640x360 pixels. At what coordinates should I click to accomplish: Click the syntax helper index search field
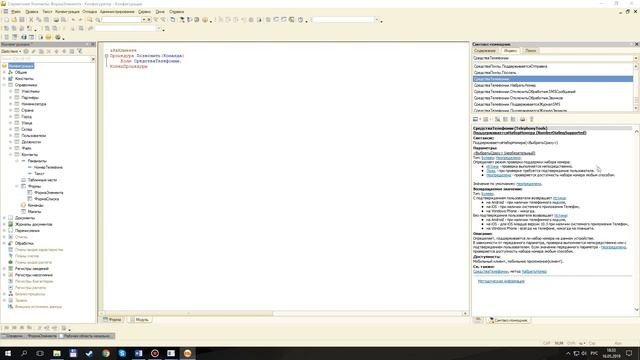click(553, 58)
